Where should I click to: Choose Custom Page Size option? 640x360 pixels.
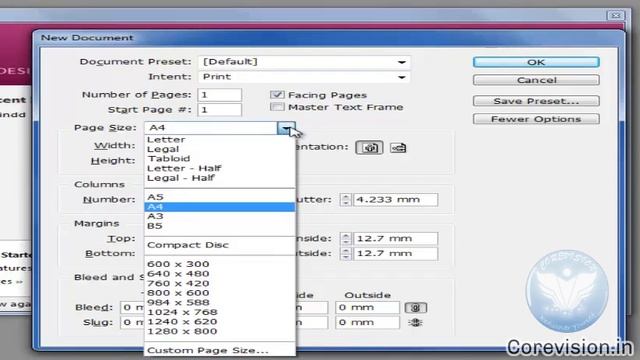pos(220,350)
